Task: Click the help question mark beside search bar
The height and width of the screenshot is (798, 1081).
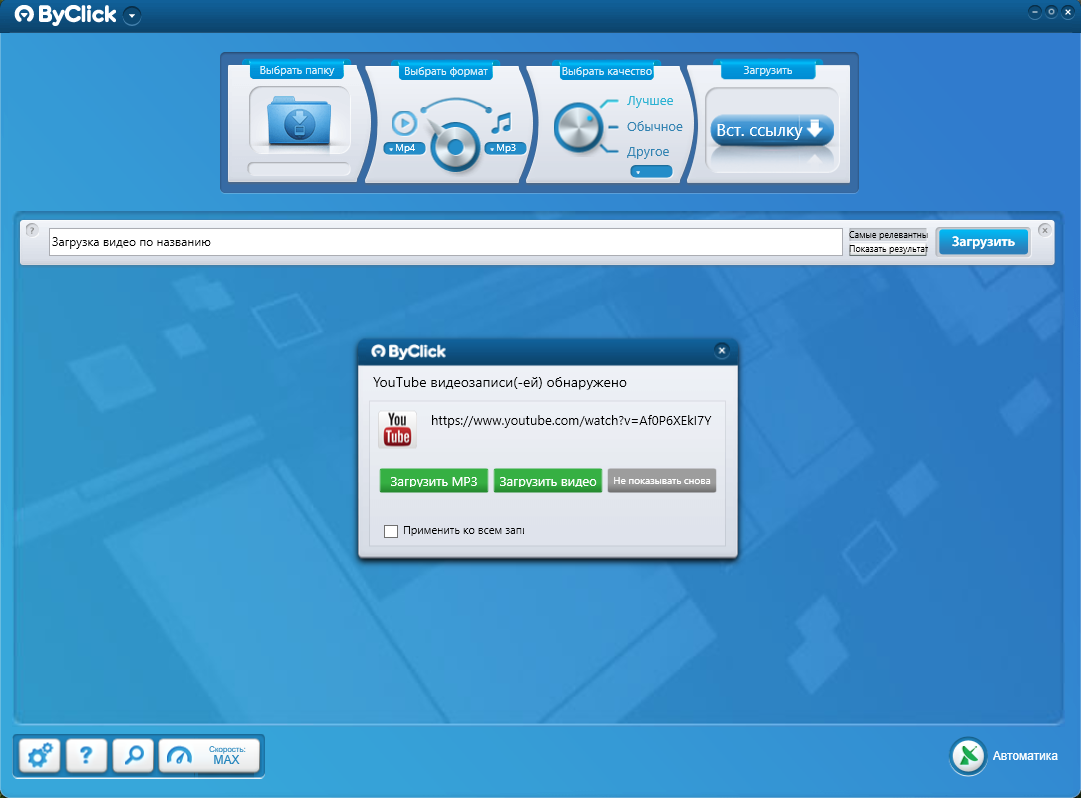Action: click(x=32, y=230)
